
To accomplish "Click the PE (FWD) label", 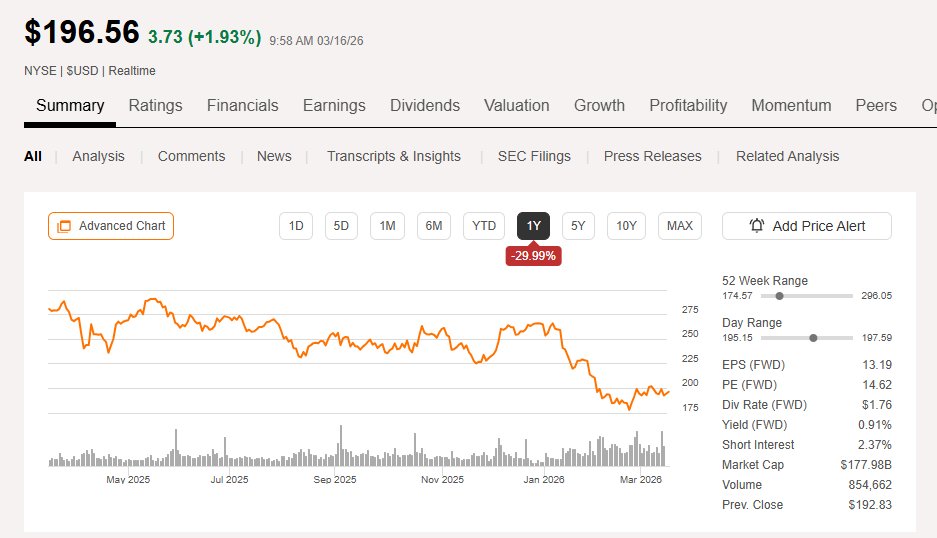I will click(x=749, y=385).
